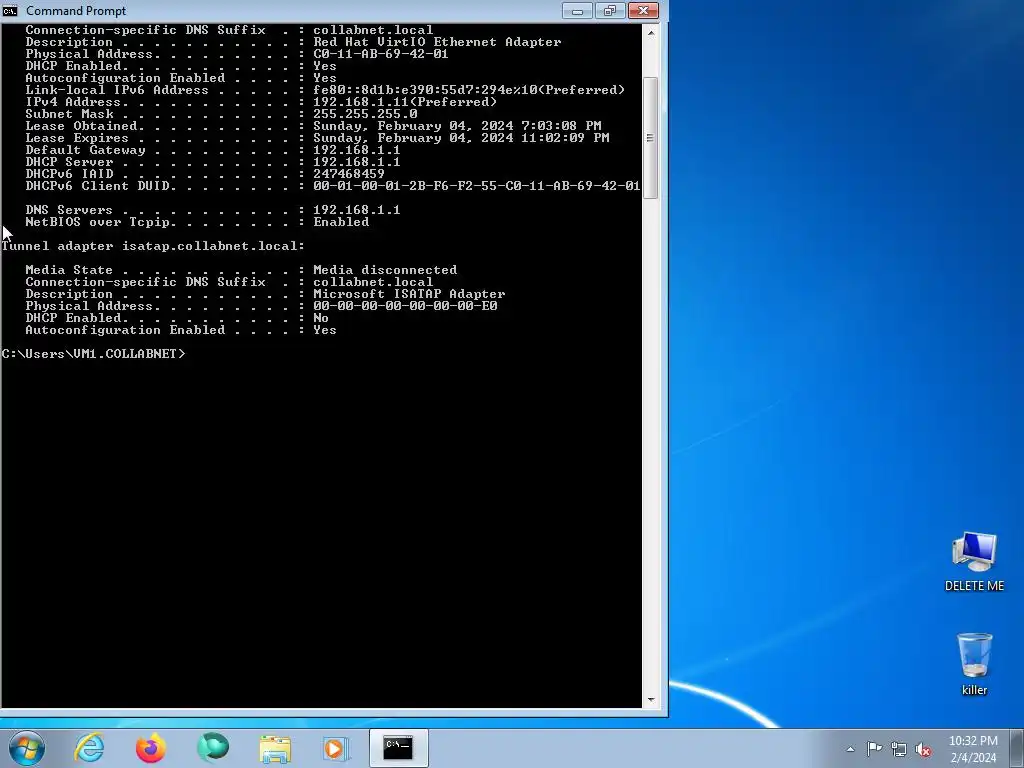Open the Windows Start menu

(27, 748)
